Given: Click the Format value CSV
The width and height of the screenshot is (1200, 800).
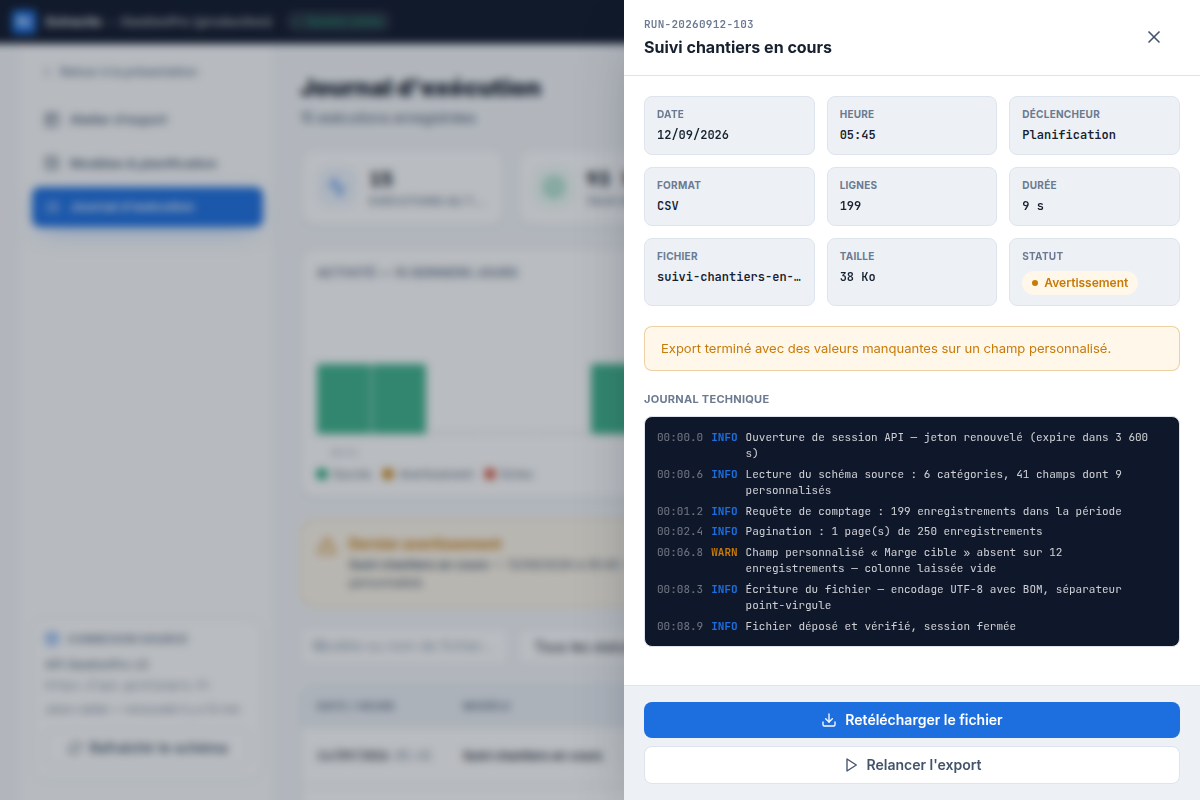Looking at the screenshot, I should pyautogui.click(x=668, y=206).
